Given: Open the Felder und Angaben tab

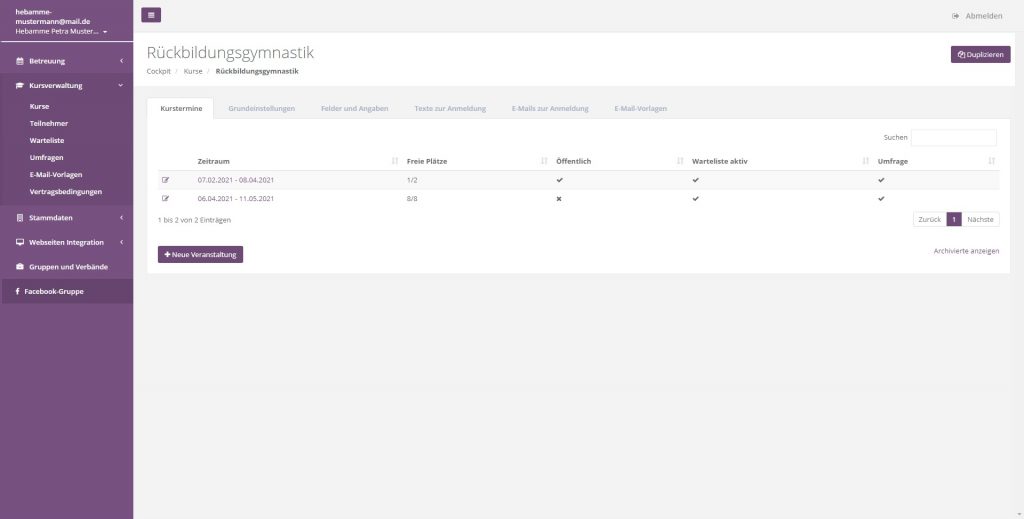Looking at the screenshot, I should coord(354,108).
